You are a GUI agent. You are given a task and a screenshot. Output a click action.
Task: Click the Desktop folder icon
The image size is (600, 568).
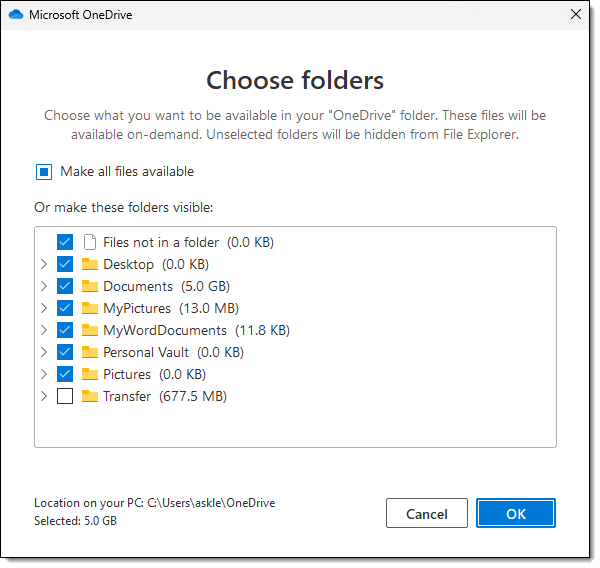[x=90, y=264]
